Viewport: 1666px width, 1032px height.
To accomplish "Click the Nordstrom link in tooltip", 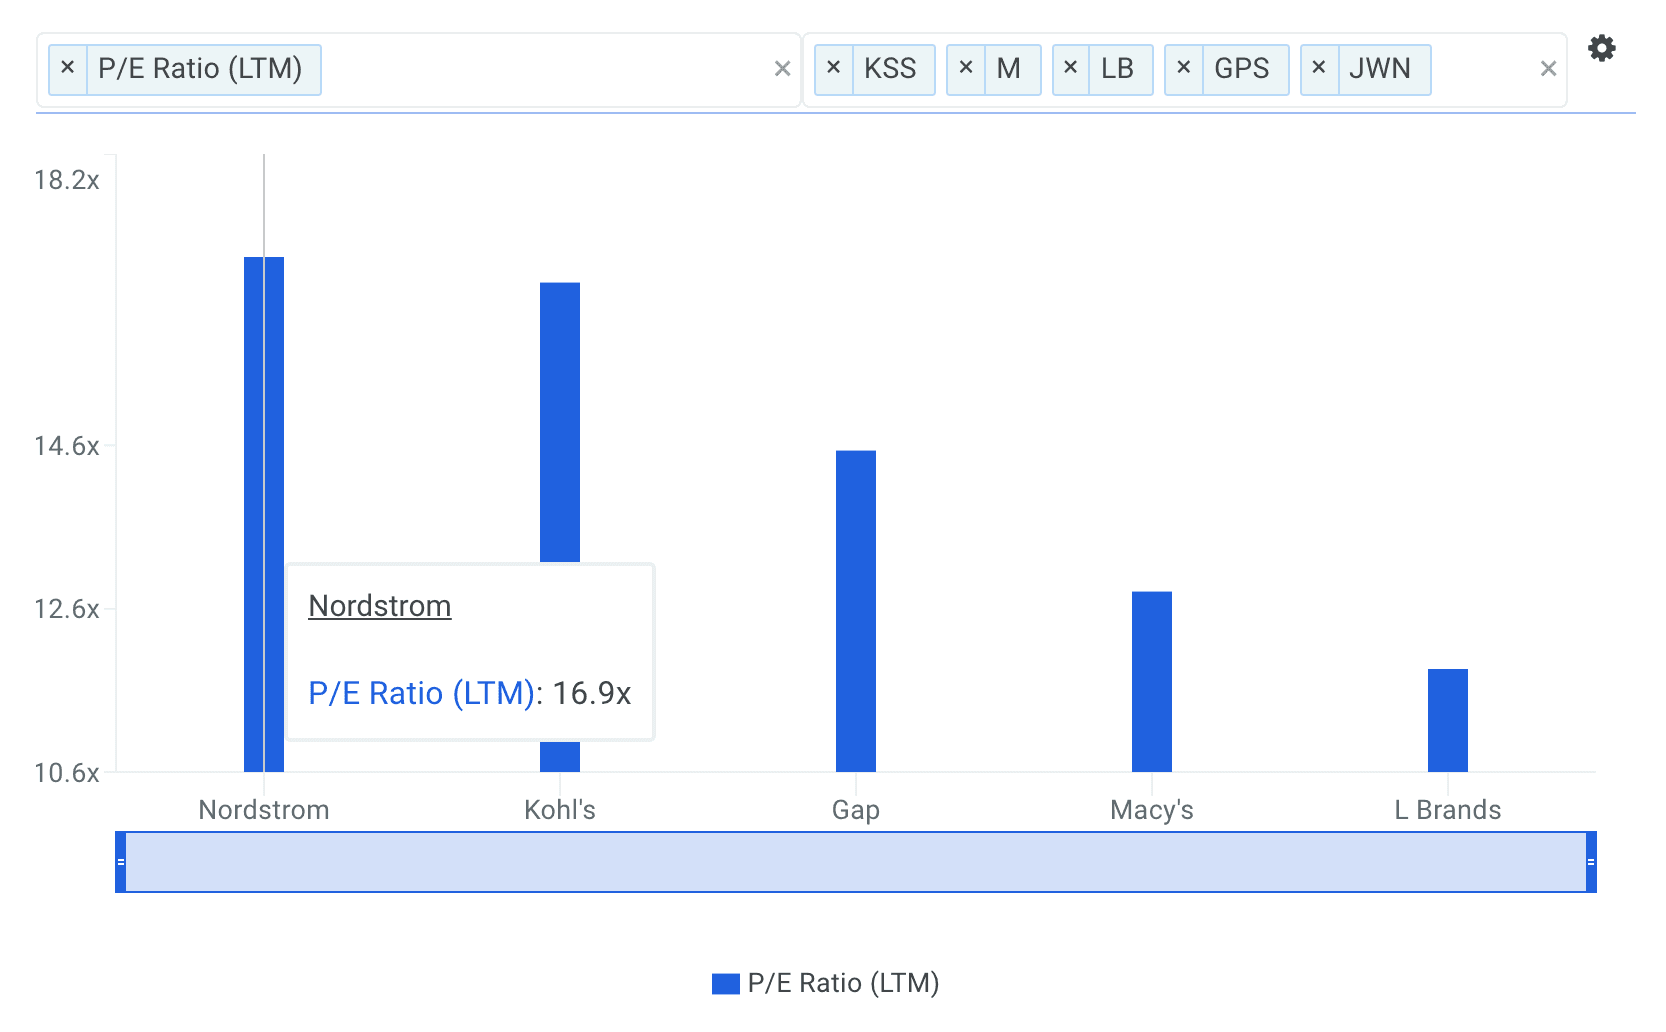I will point(379,606).
